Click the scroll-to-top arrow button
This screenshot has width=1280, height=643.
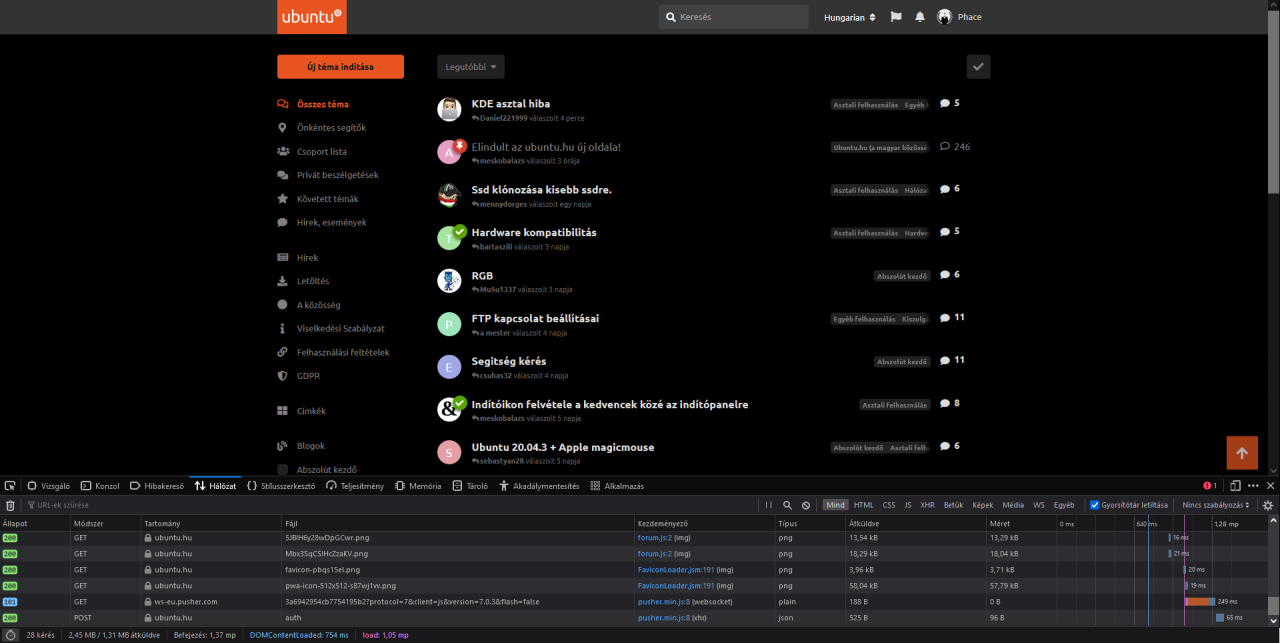coord(1241,453)
